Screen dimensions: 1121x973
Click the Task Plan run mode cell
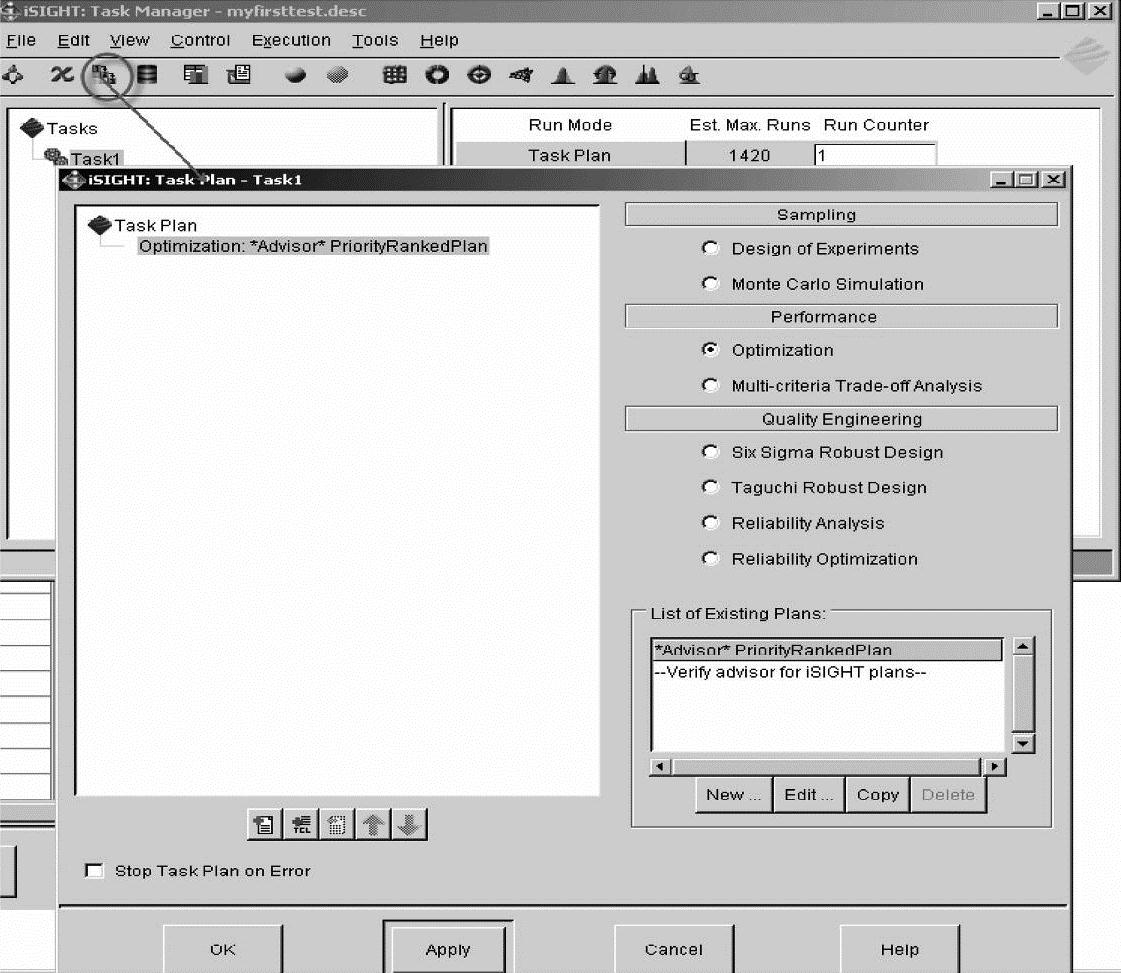pos(570,155)
